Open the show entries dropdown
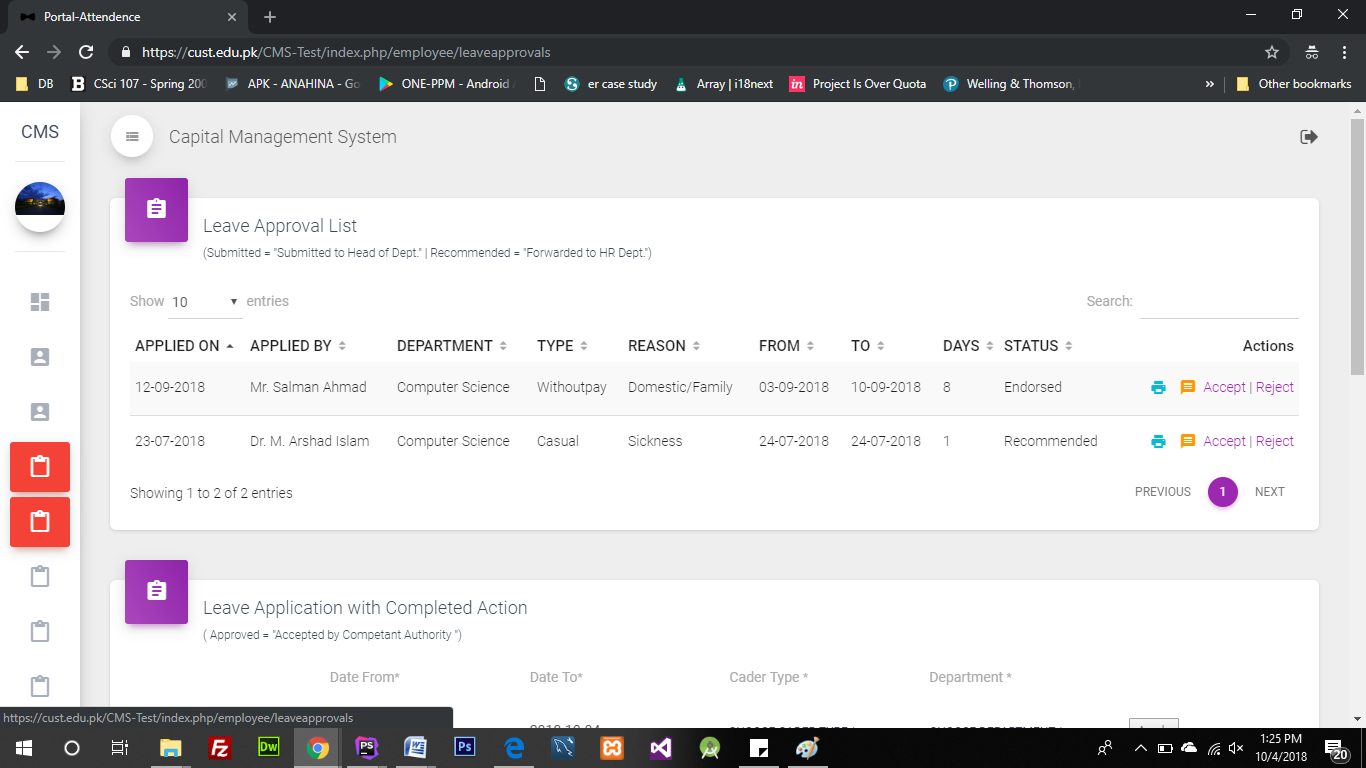The width and height of the screenshot is (1366, 768). click(x=205, y=302)
